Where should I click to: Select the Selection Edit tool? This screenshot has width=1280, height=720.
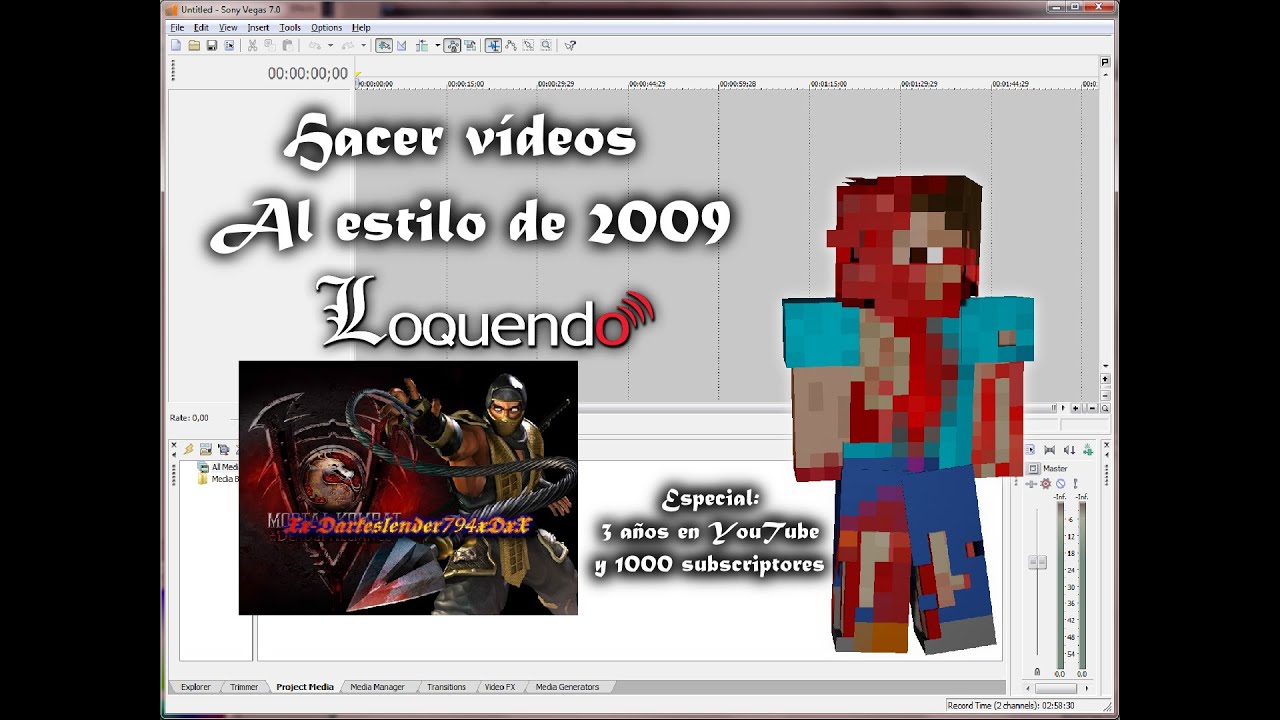click(529, 45)
